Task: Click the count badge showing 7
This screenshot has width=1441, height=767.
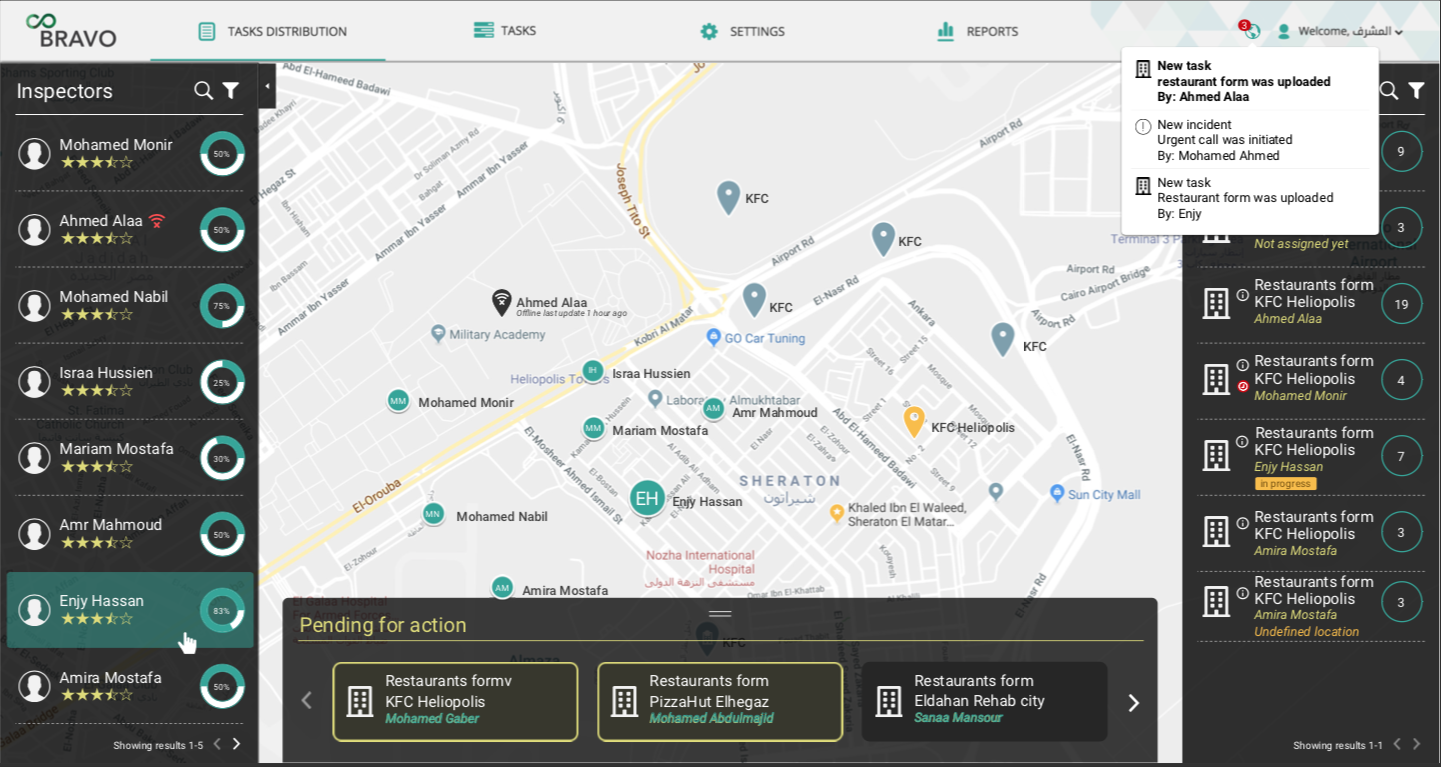Action: coord(1402,456)
